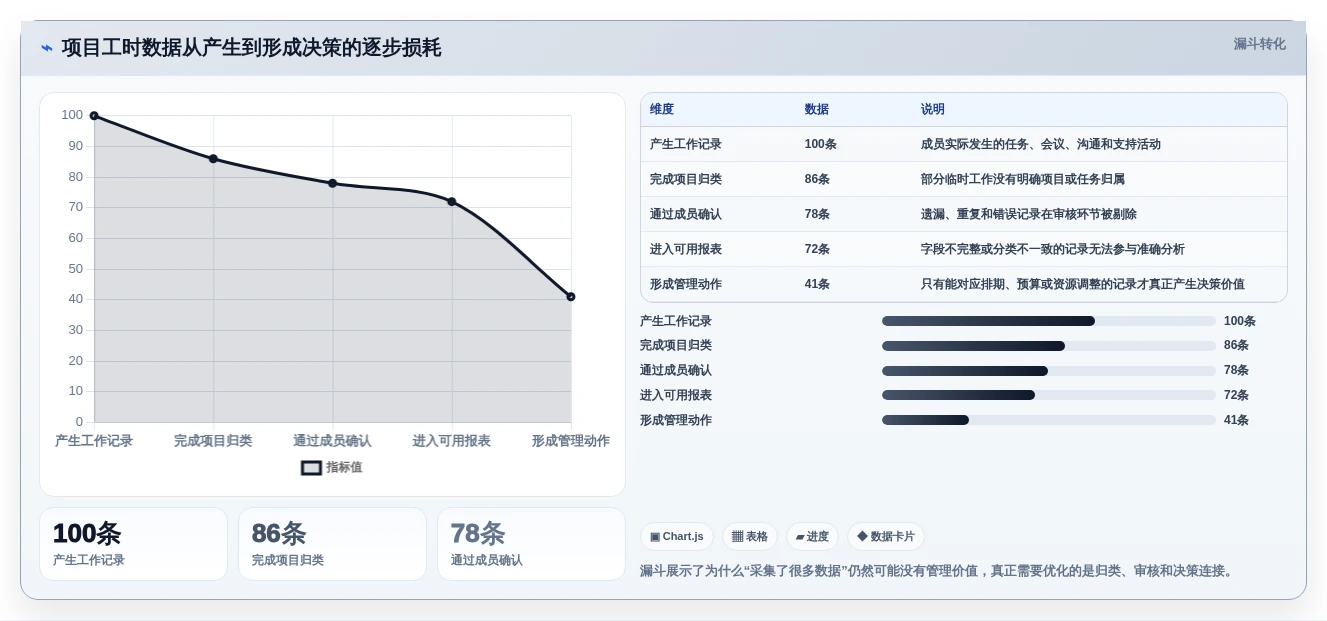The width and height of the screenshot is (1327, 621).
Task: Click the 漏斗转化 tag label
Action: click(x=1259, y=44)
